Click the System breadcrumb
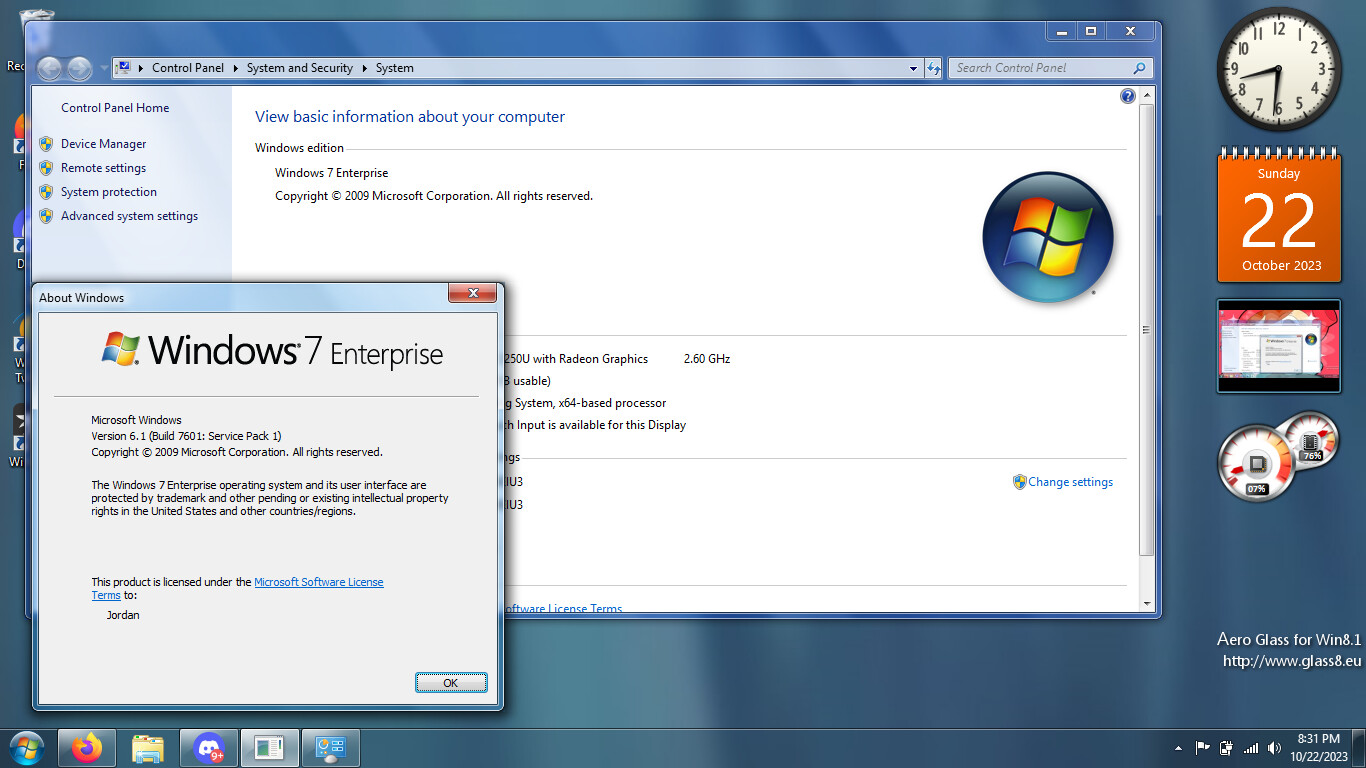 [x=395, y=68]
